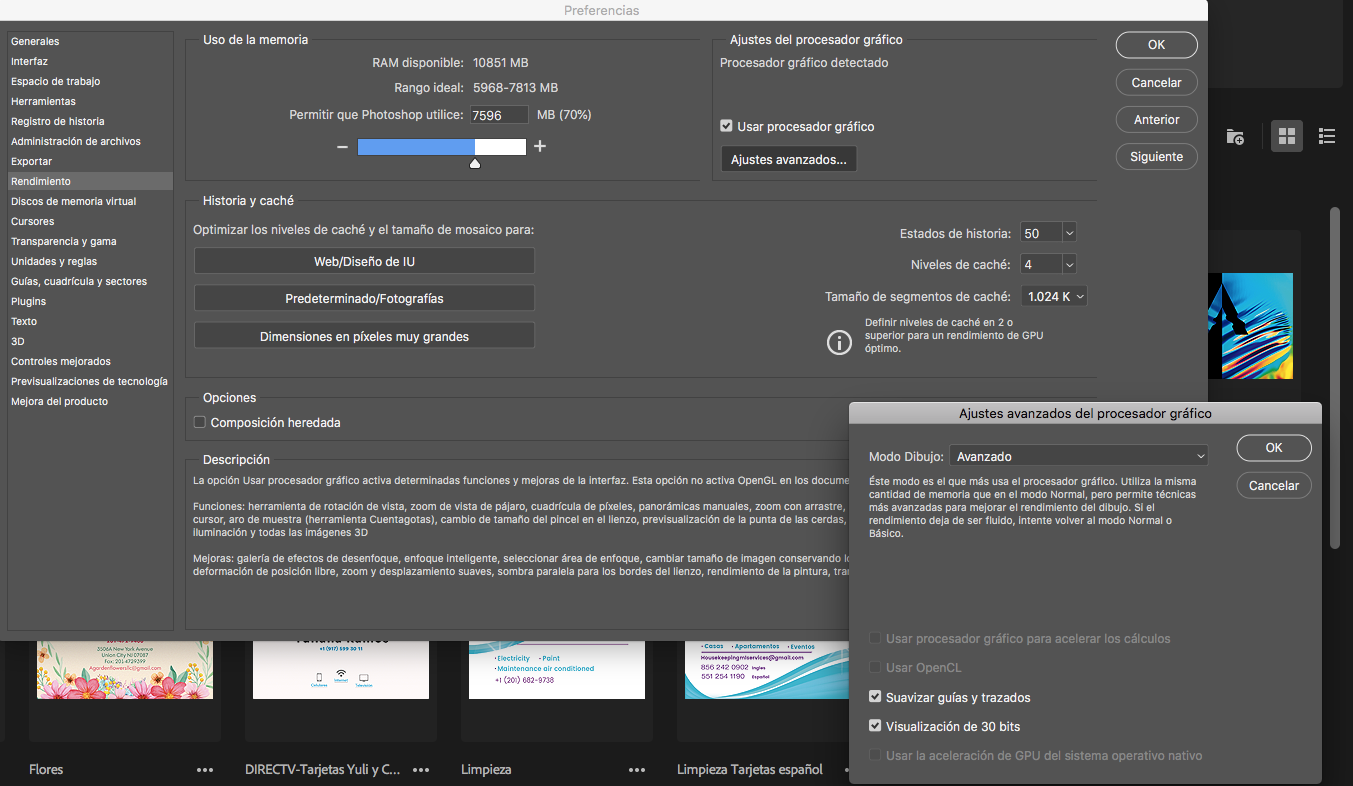Open the Estados de historia dropdown
Viewport: 1353px width, 786px height.
click(x=1047, y=231)
